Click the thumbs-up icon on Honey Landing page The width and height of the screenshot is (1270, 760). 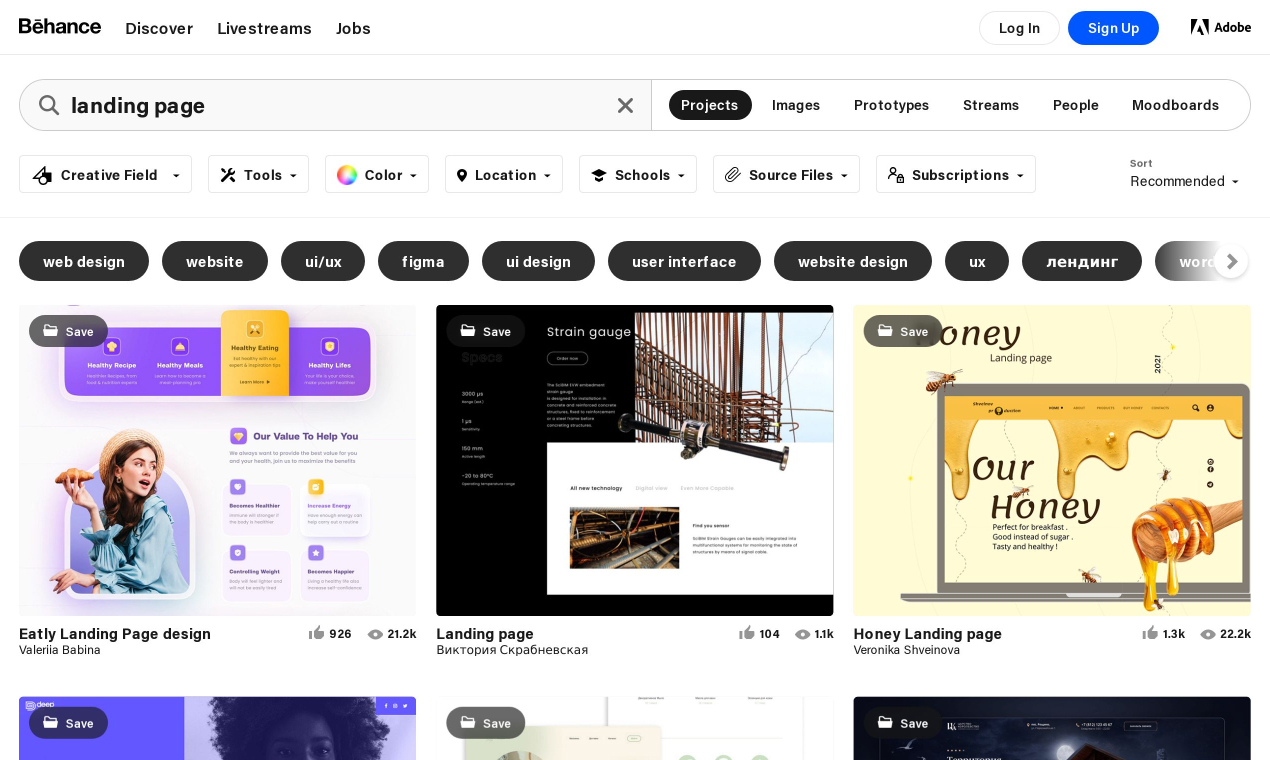1150,633
